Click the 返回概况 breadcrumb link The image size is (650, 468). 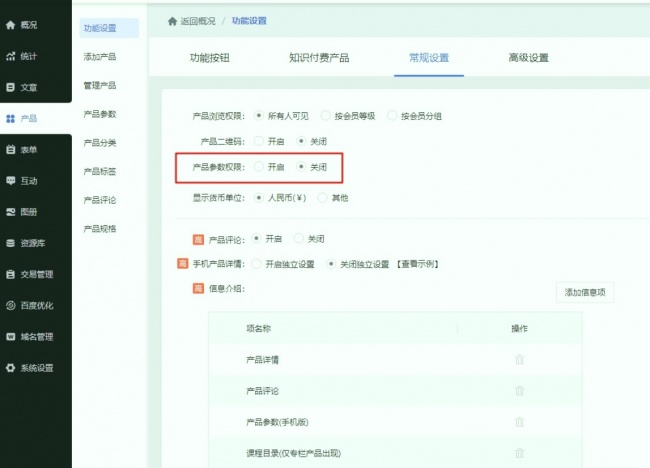pyautogui.click(x=198, y=21)
